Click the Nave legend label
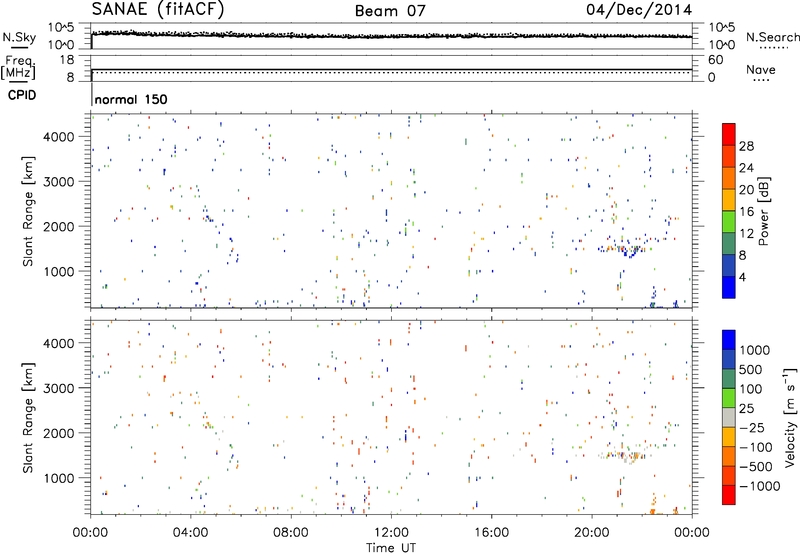Screen dimensions: 800x554 click(x=761, y=69)
